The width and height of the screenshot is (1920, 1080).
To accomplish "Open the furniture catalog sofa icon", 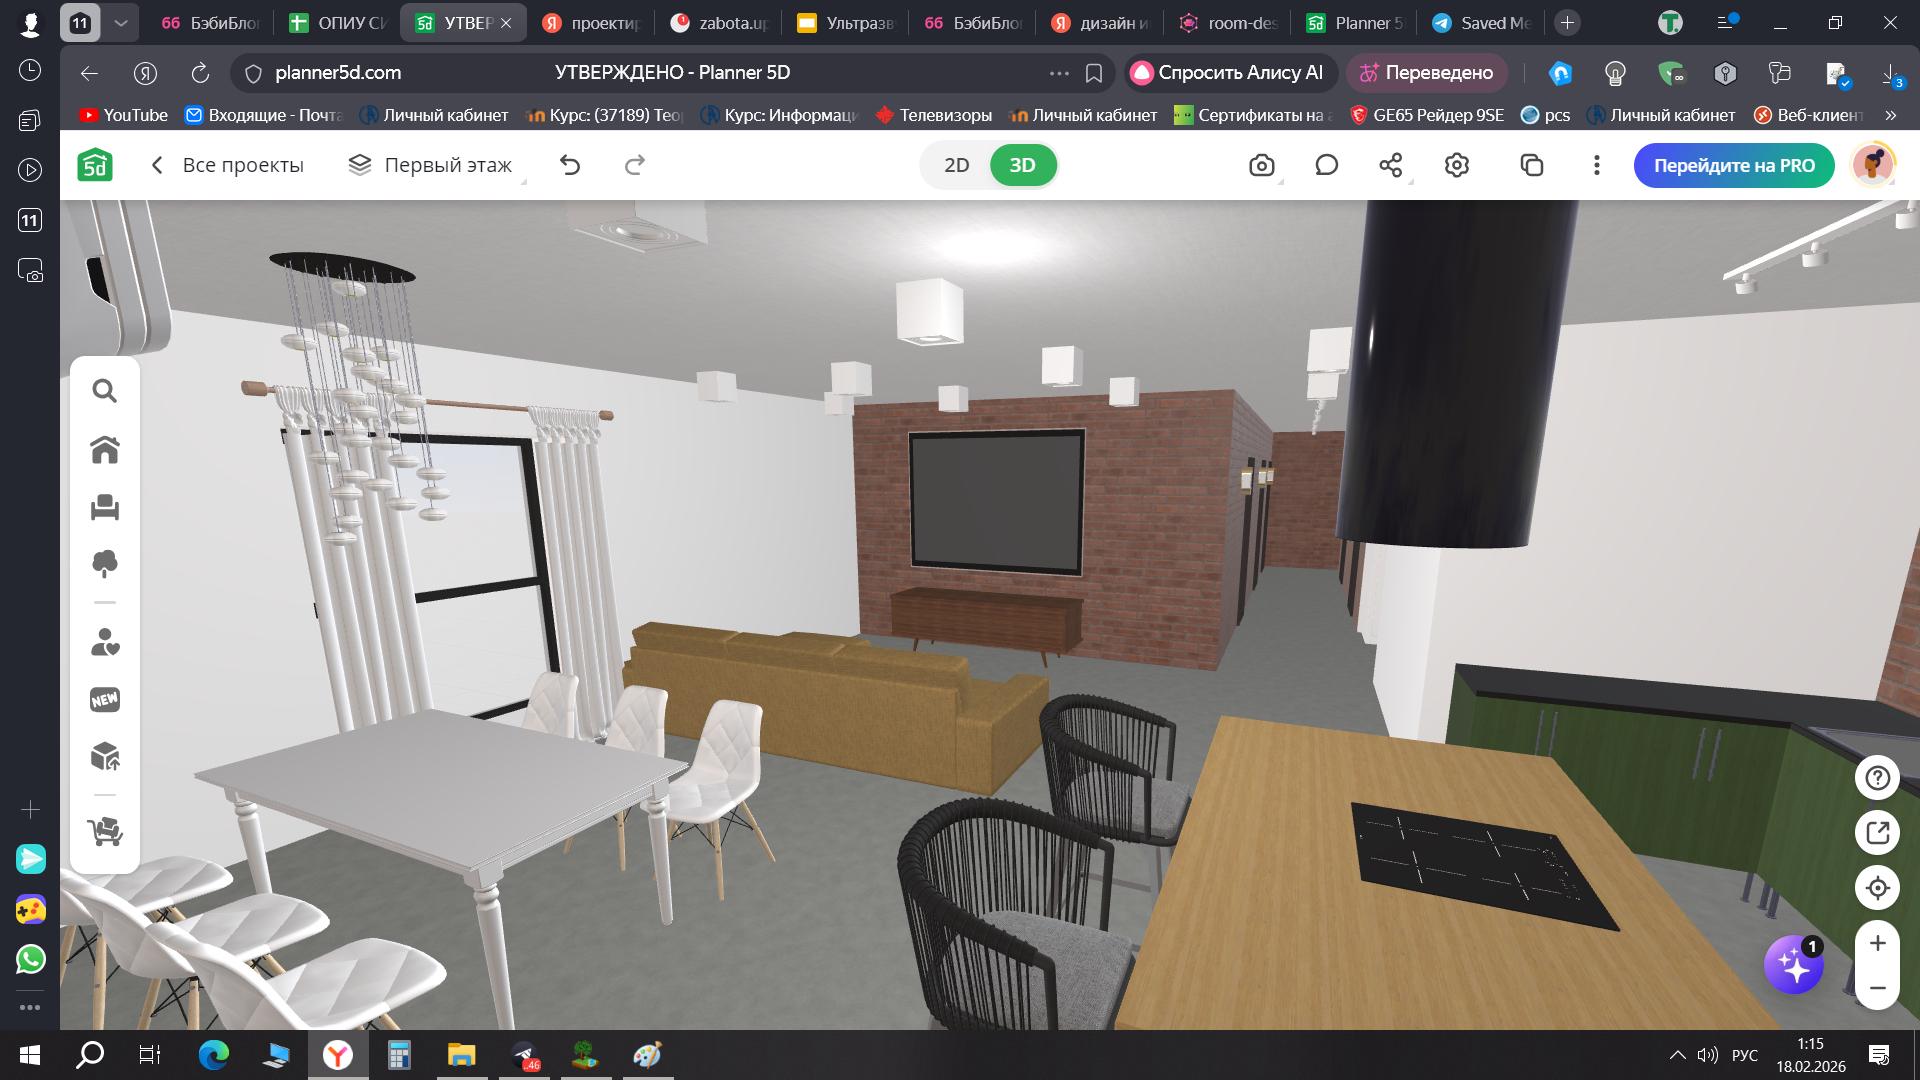I will (x=105, y=508).
